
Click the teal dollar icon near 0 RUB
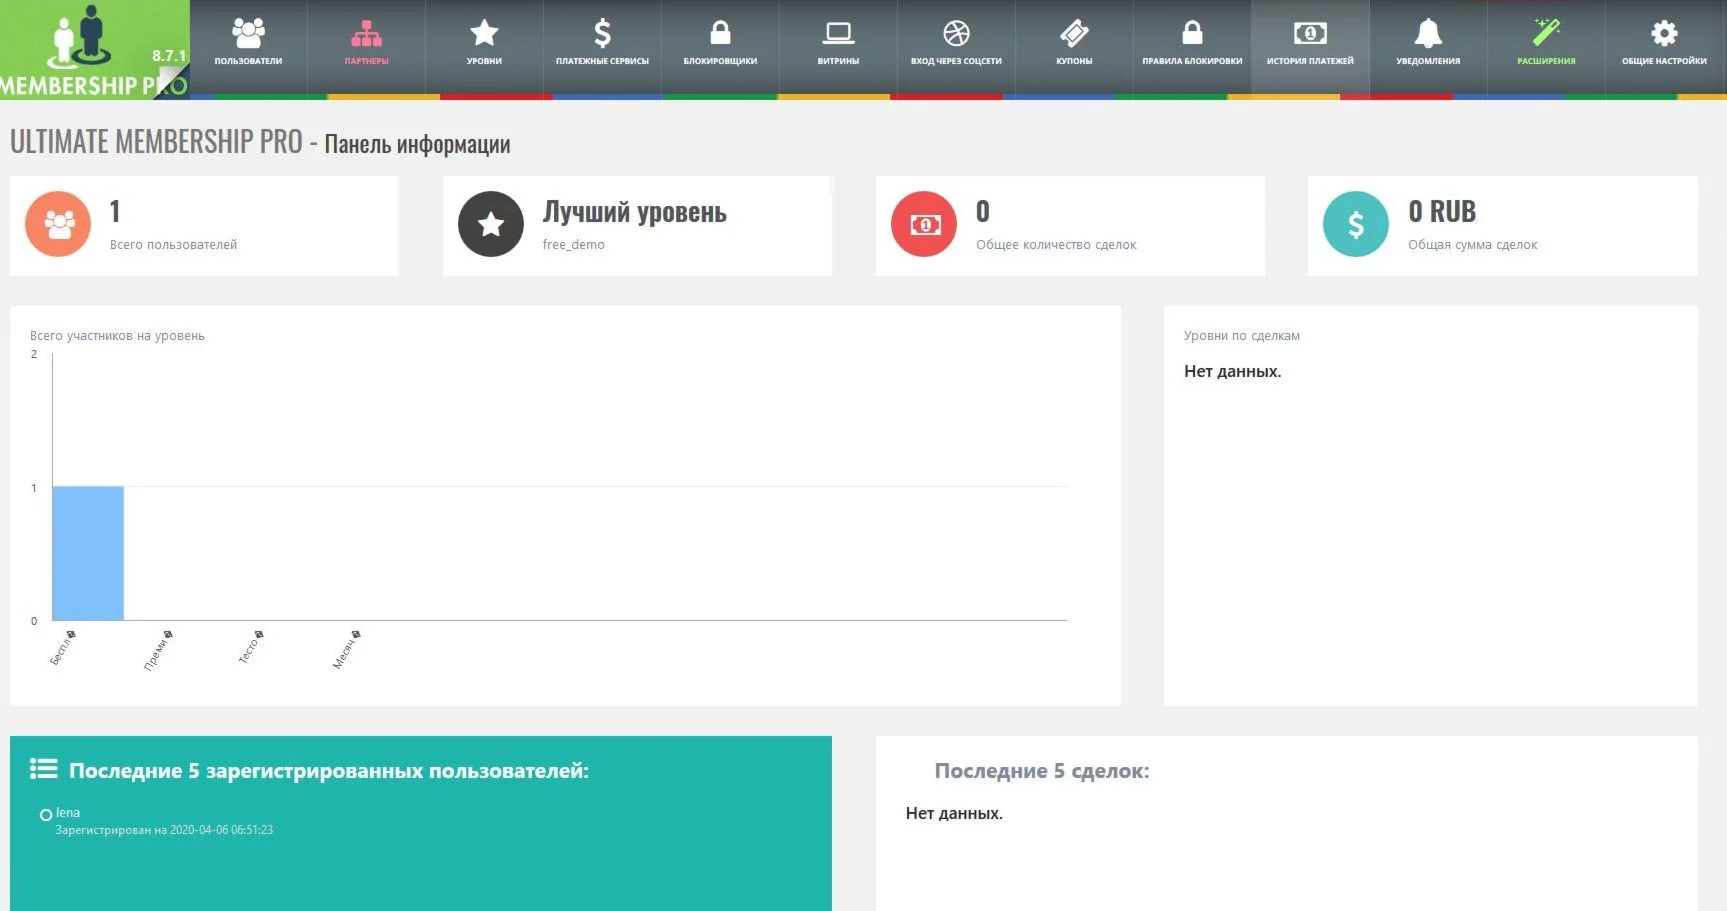point(1355,224)
